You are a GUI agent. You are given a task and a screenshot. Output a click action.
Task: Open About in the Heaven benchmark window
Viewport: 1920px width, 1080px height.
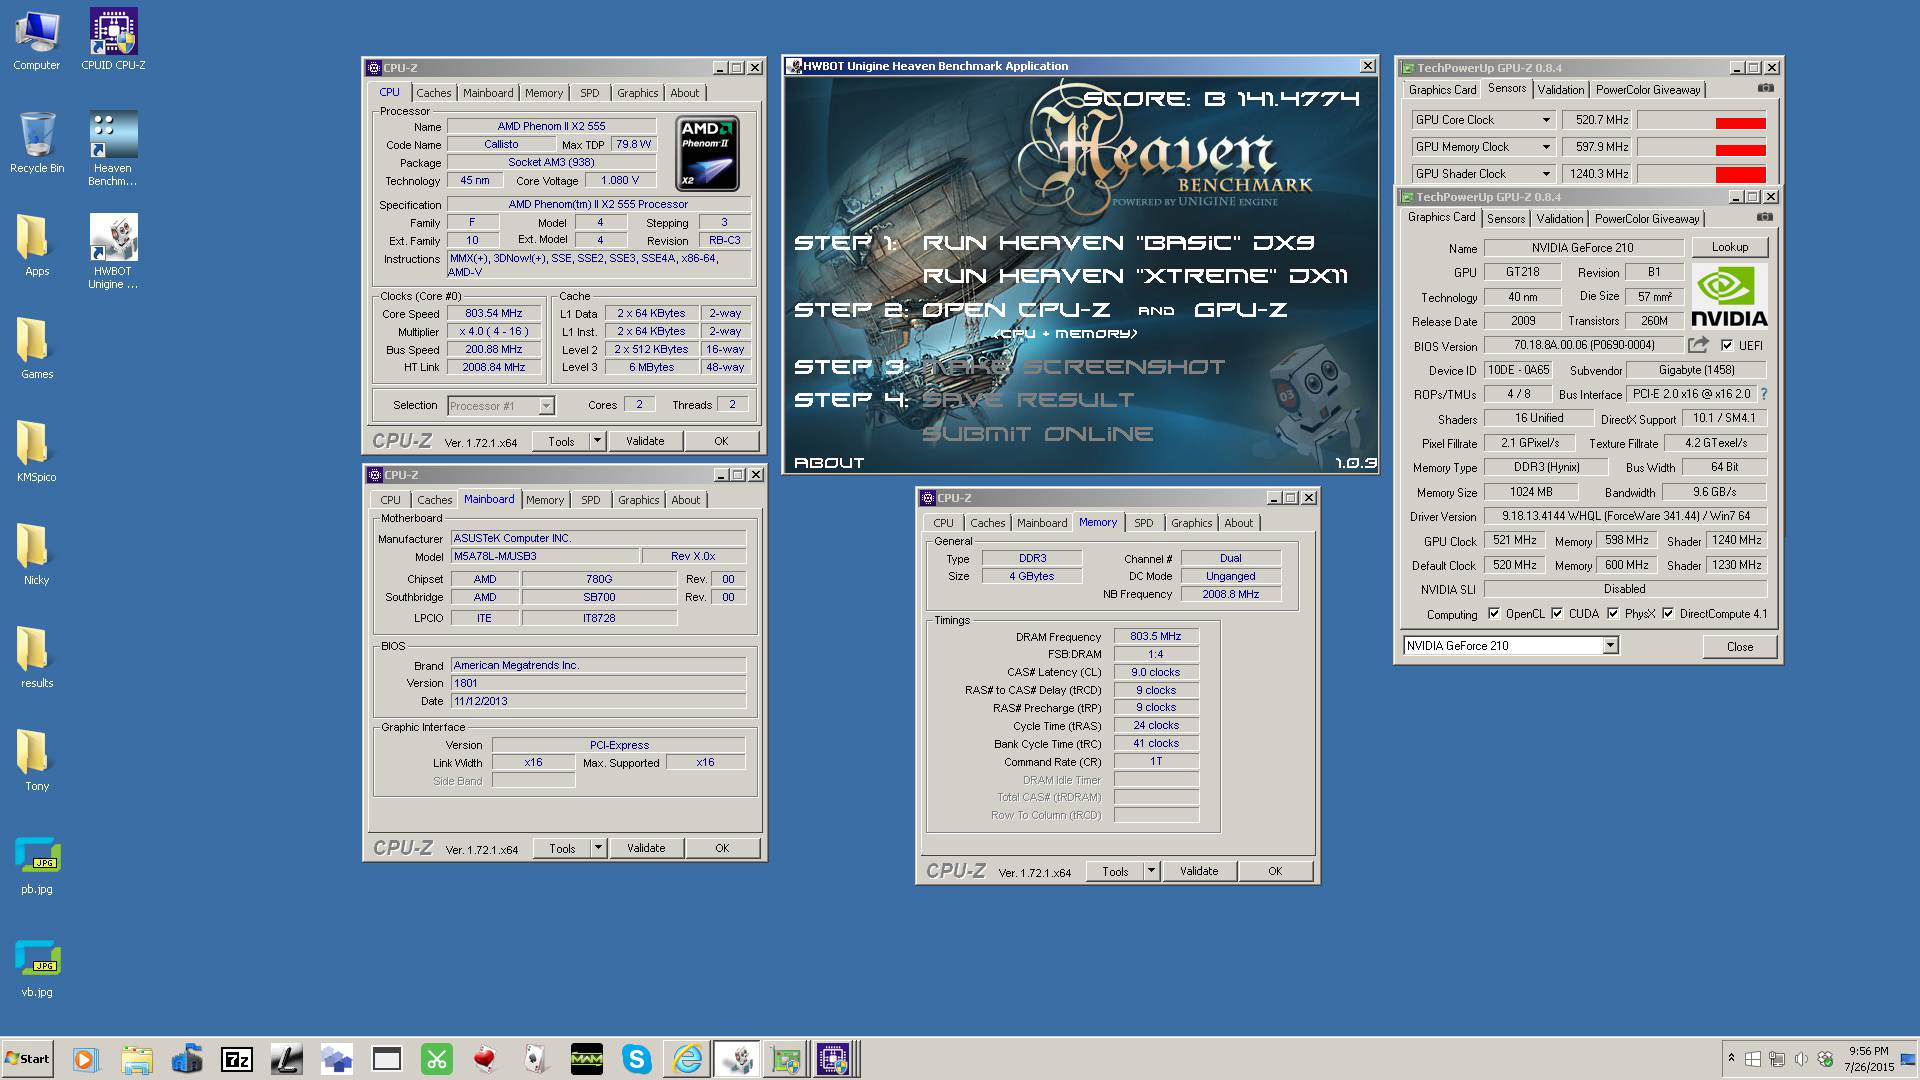(829, 463)
